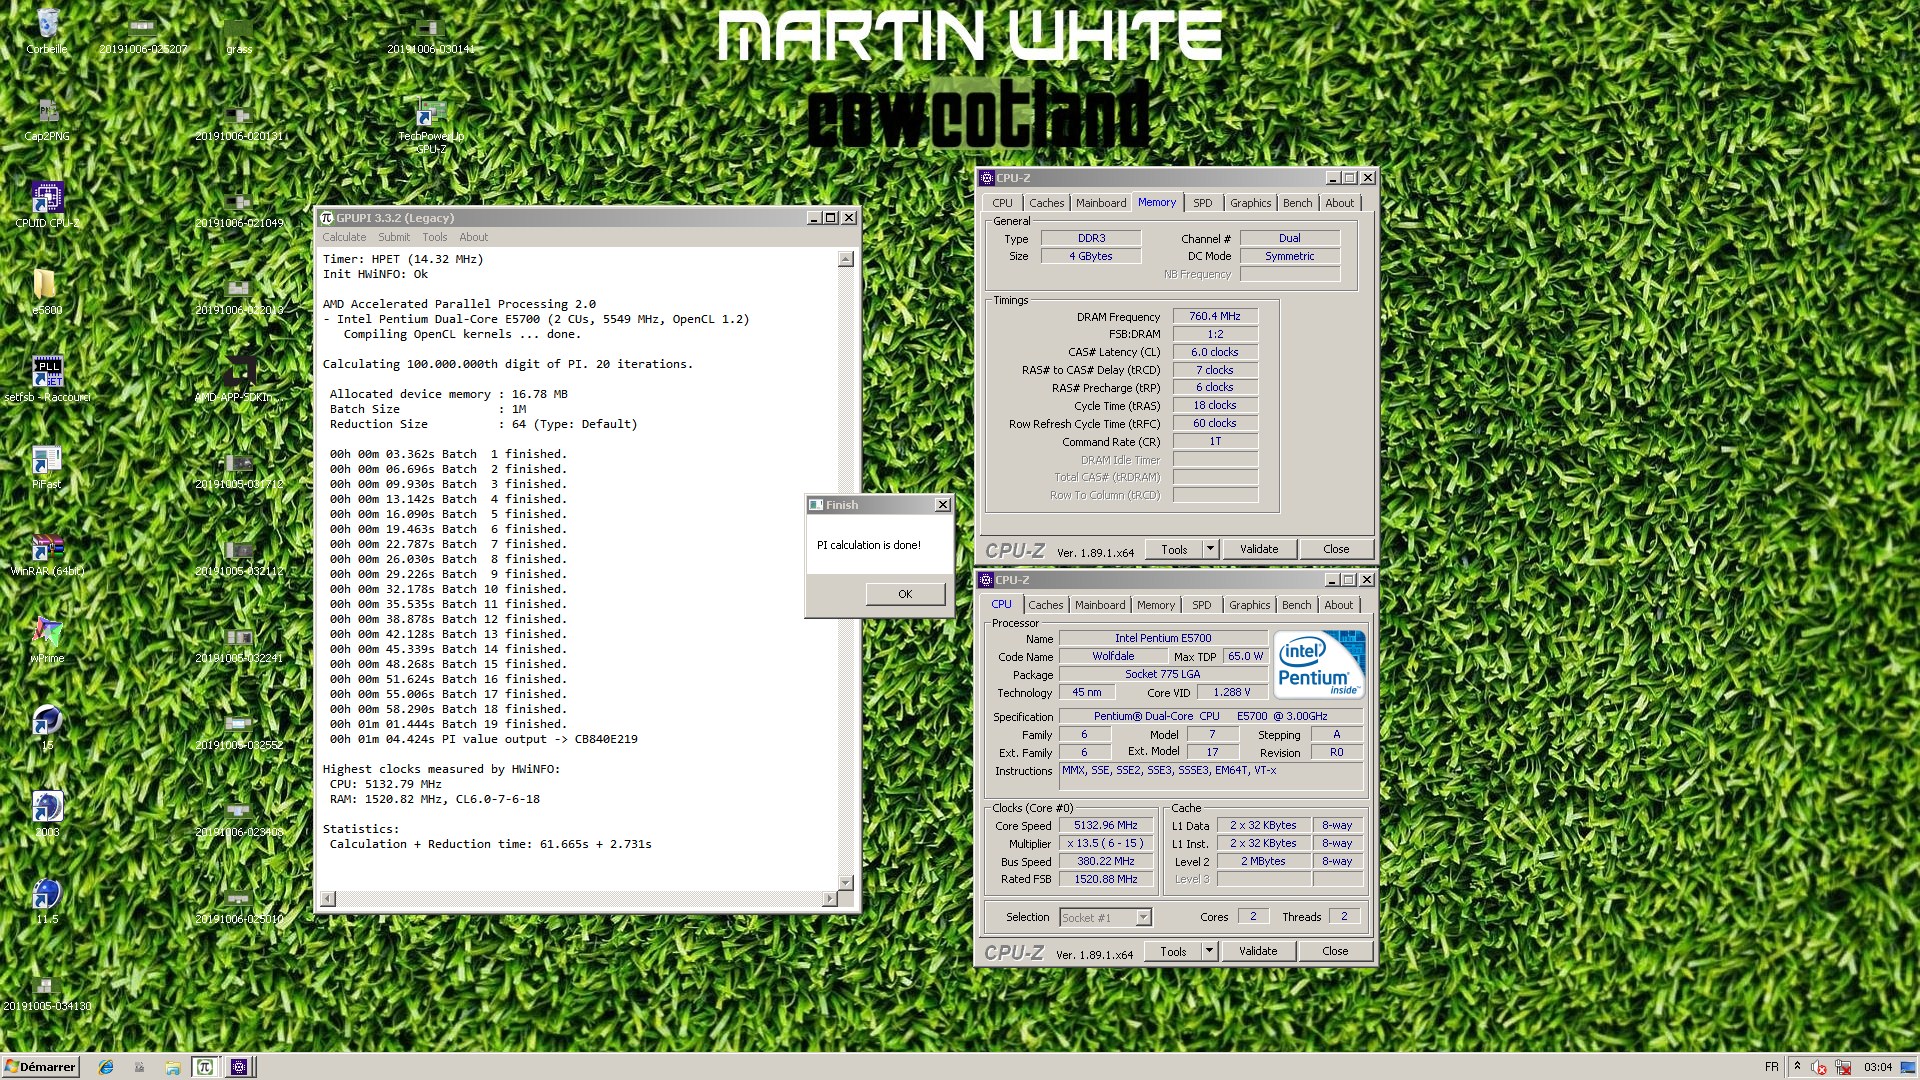
Task: Open Tools dropdown arrow in CPU tab CPU-Z window
Action: pyautogui.click(x=1209, y=951)
